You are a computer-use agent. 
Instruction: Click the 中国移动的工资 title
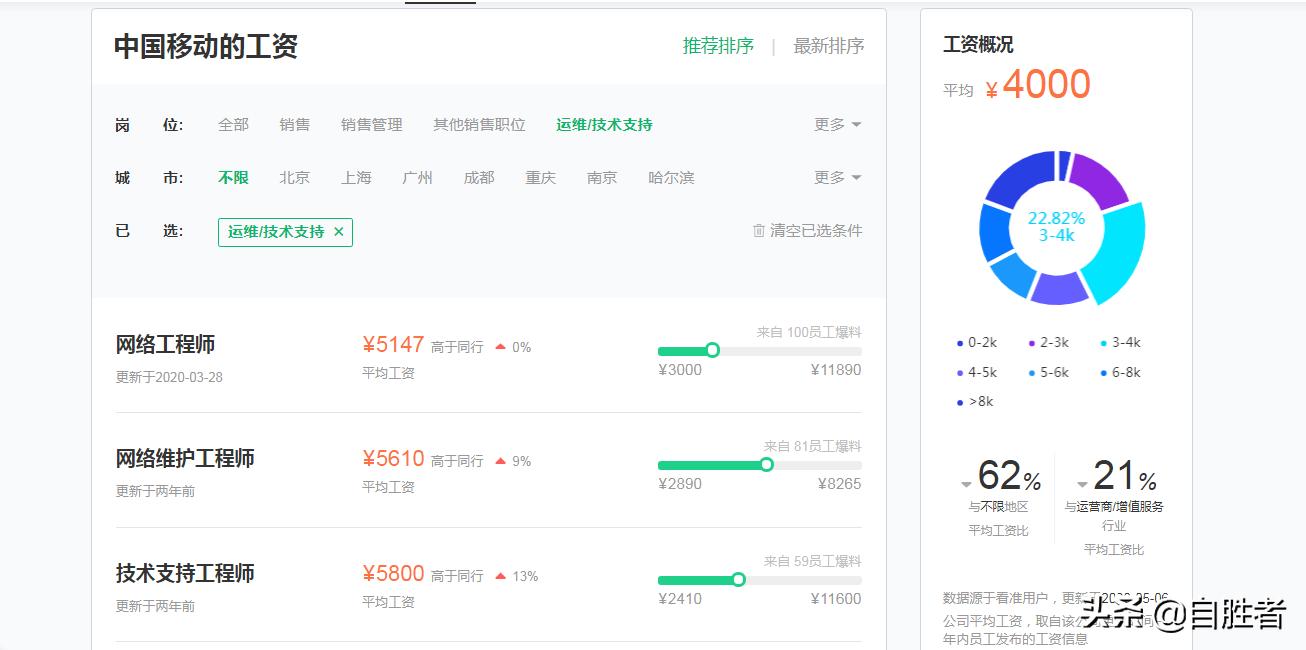click(x=206, y=47)
